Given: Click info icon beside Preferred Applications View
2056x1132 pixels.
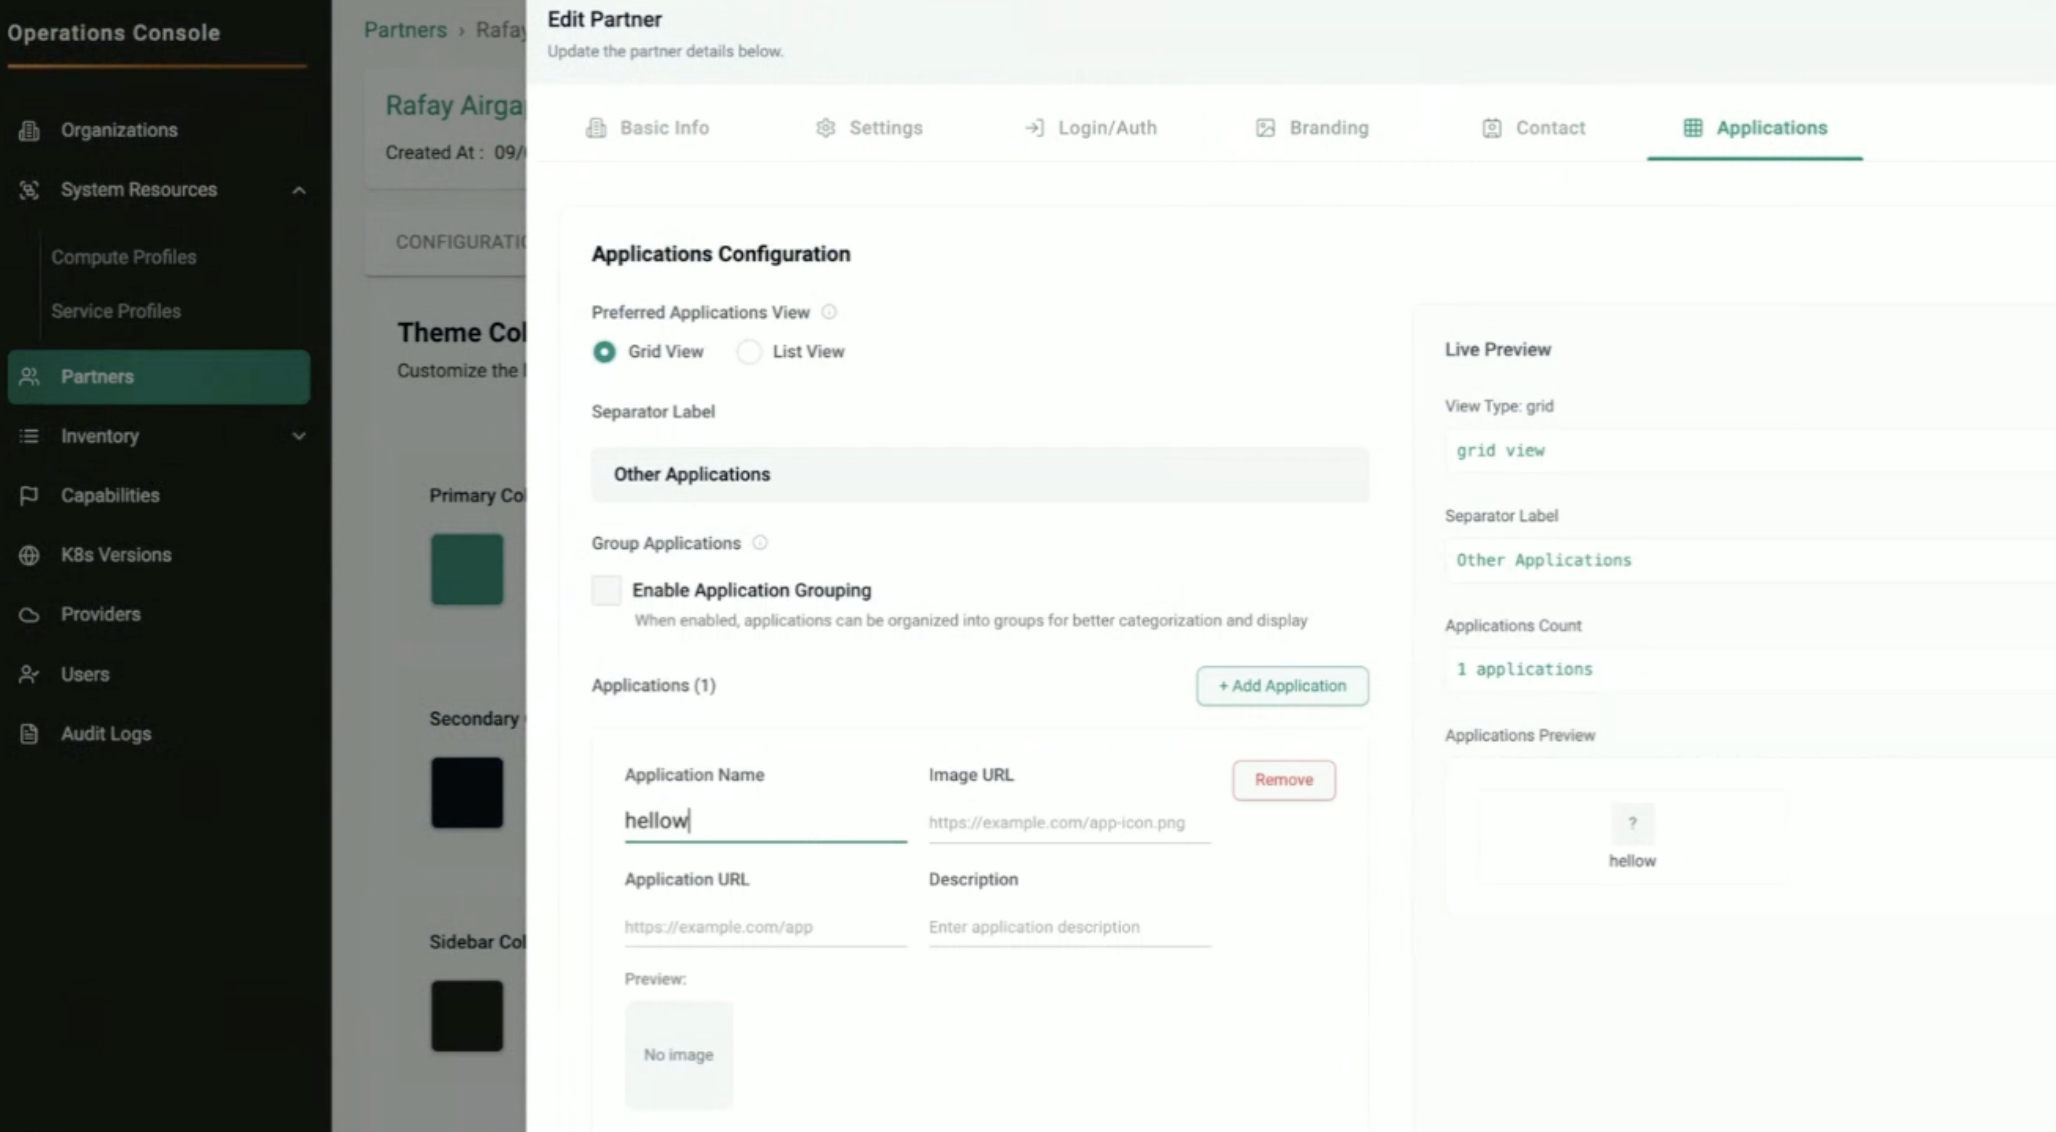Looking at the screenshot, I should tap(828, 312).
